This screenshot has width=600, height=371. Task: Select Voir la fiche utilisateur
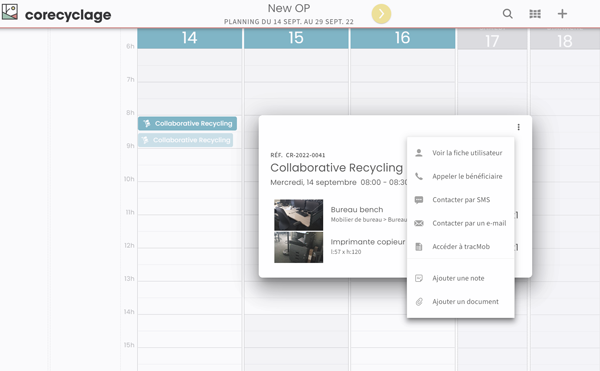click(460, 153)
